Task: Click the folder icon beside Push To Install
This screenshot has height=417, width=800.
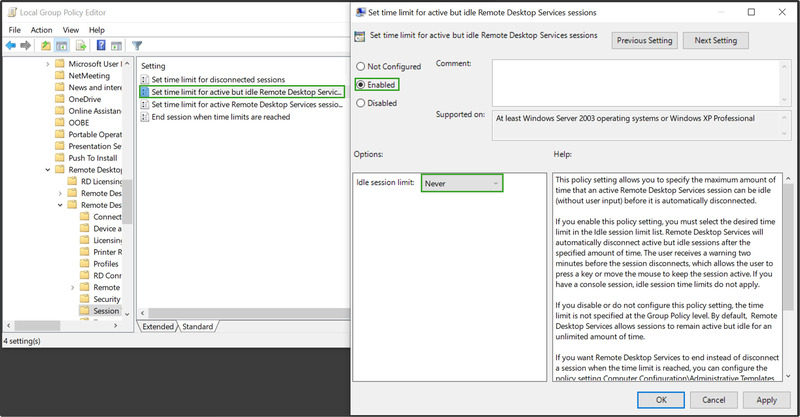Action: [x=60, y=158]
